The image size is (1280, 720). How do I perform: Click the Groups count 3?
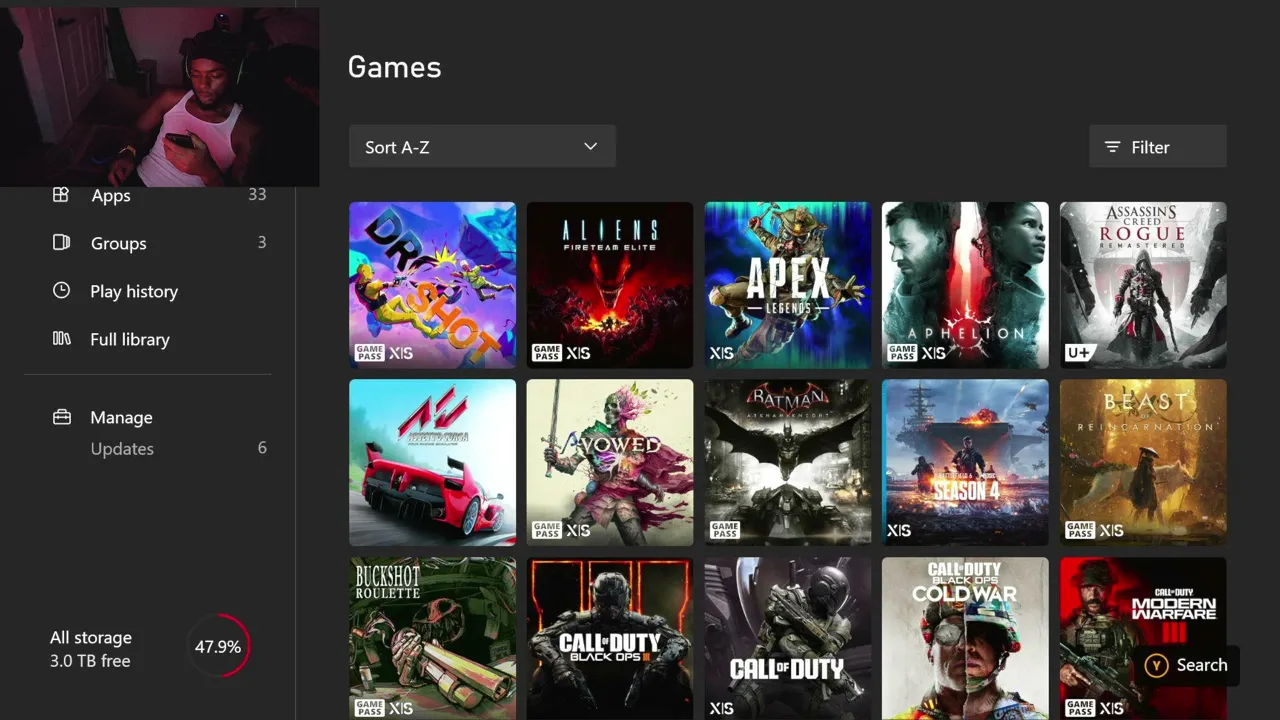(262, 243)
